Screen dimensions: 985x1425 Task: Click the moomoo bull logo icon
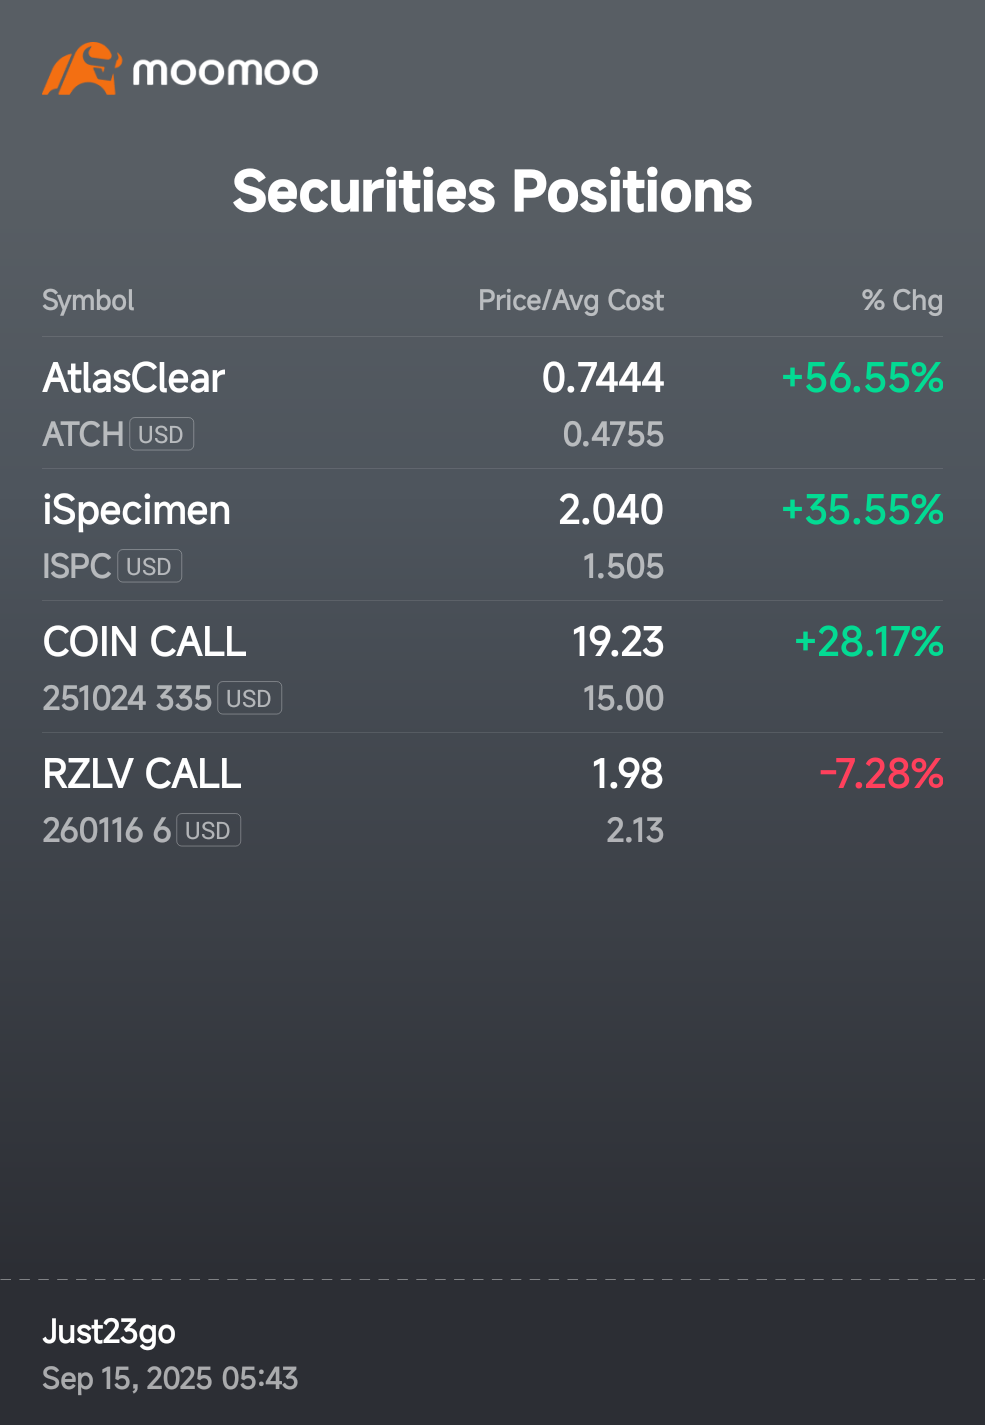pos(81,69)
